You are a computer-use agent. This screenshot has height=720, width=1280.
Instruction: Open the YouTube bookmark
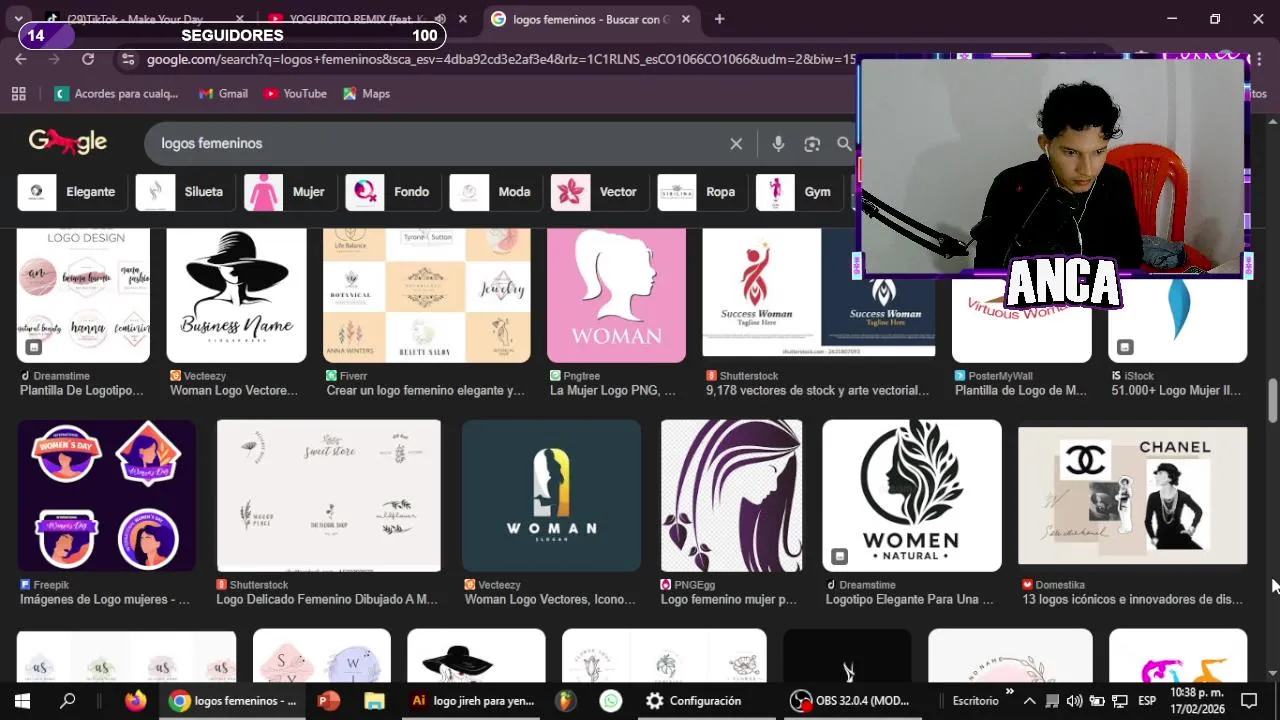295,94
